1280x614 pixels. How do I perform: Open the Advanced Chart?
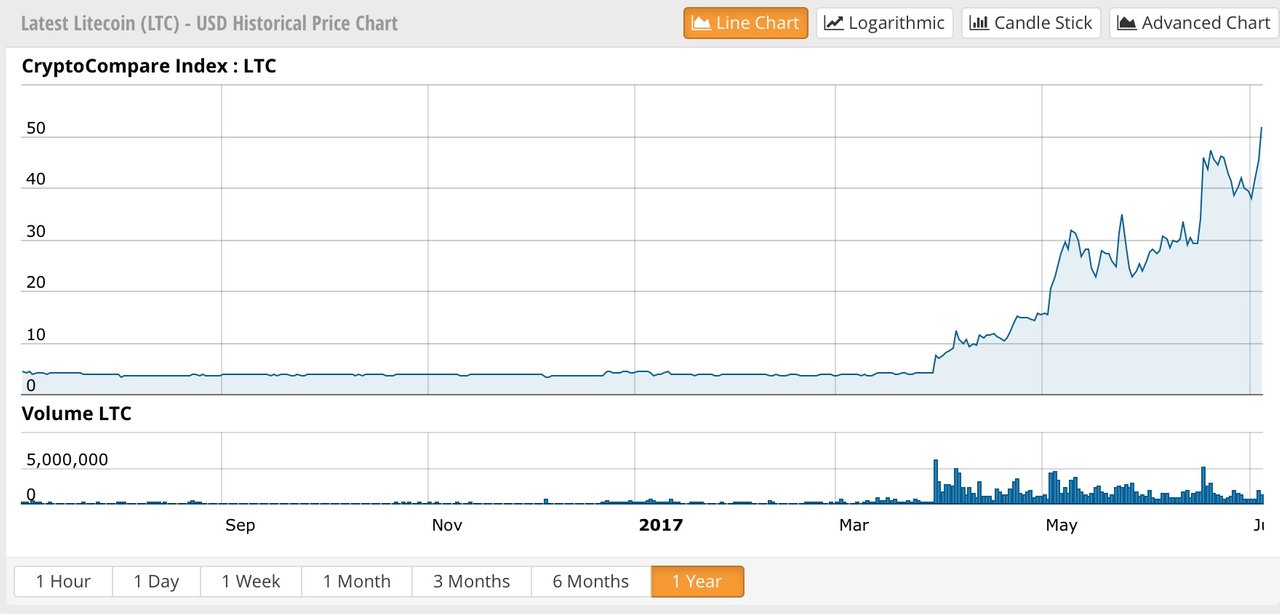point(1194,23)
